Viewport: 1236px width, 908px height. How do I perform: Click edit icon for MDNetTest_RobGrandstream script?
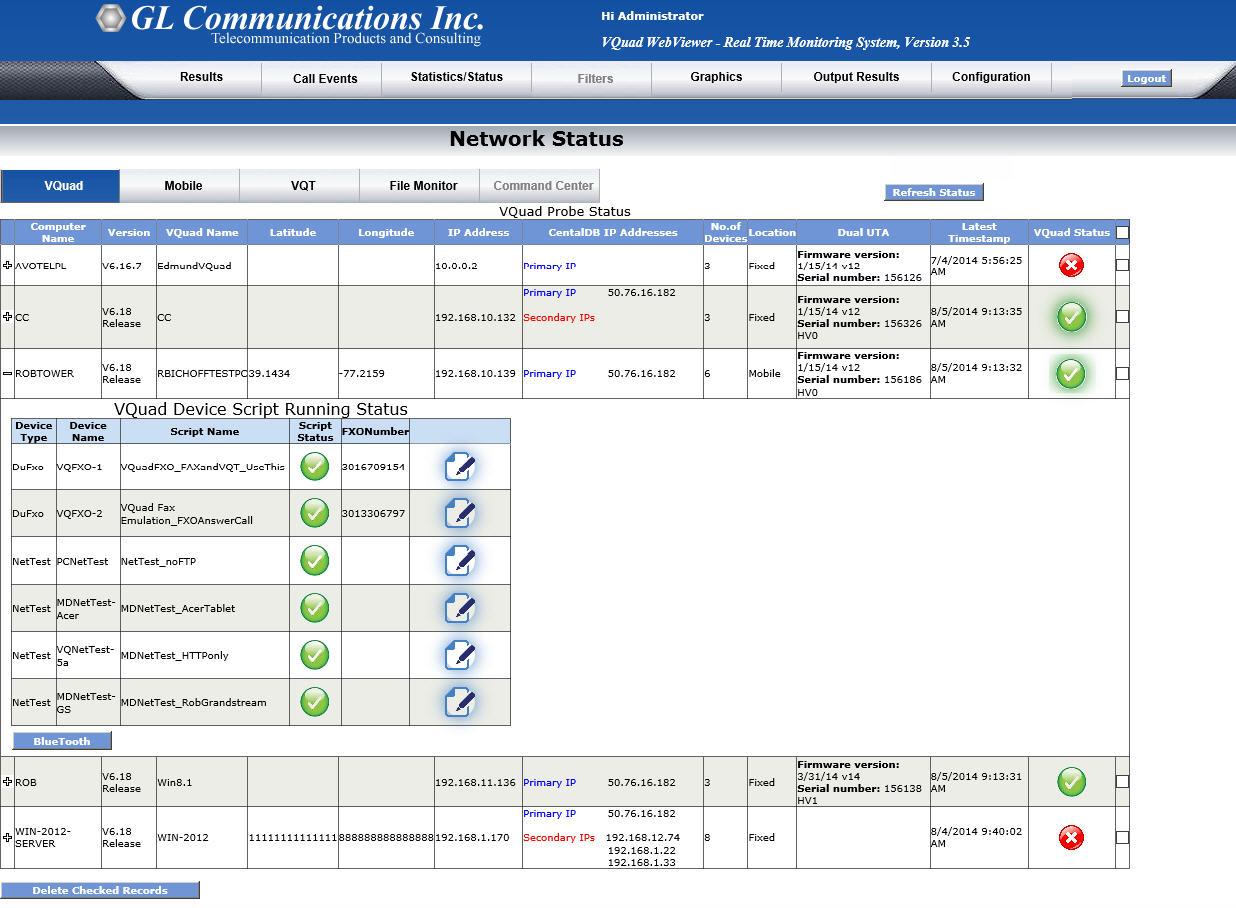459,702
